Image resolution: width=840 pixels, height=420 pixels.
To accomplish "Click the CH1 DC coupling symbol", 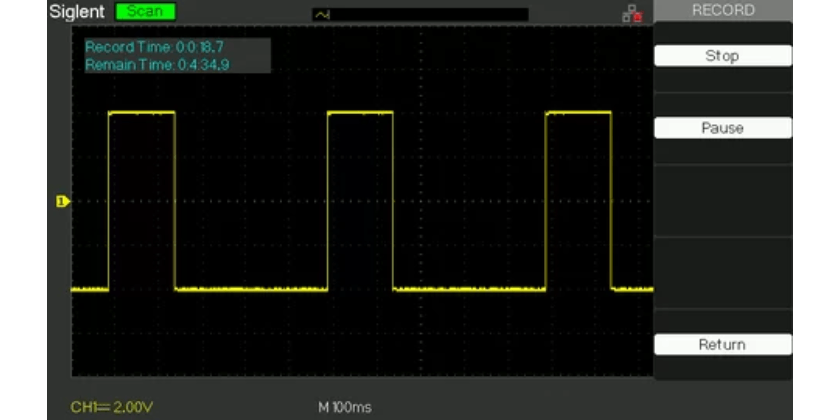I will [106, 407].
